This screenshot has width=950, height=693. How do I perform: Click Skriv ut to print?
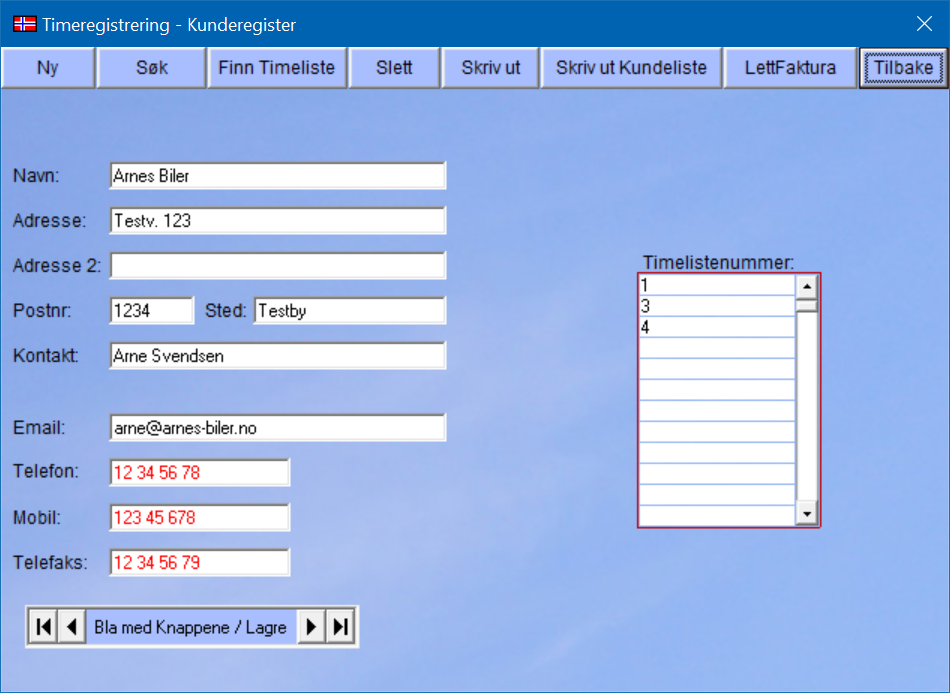[x=491, y=68]
